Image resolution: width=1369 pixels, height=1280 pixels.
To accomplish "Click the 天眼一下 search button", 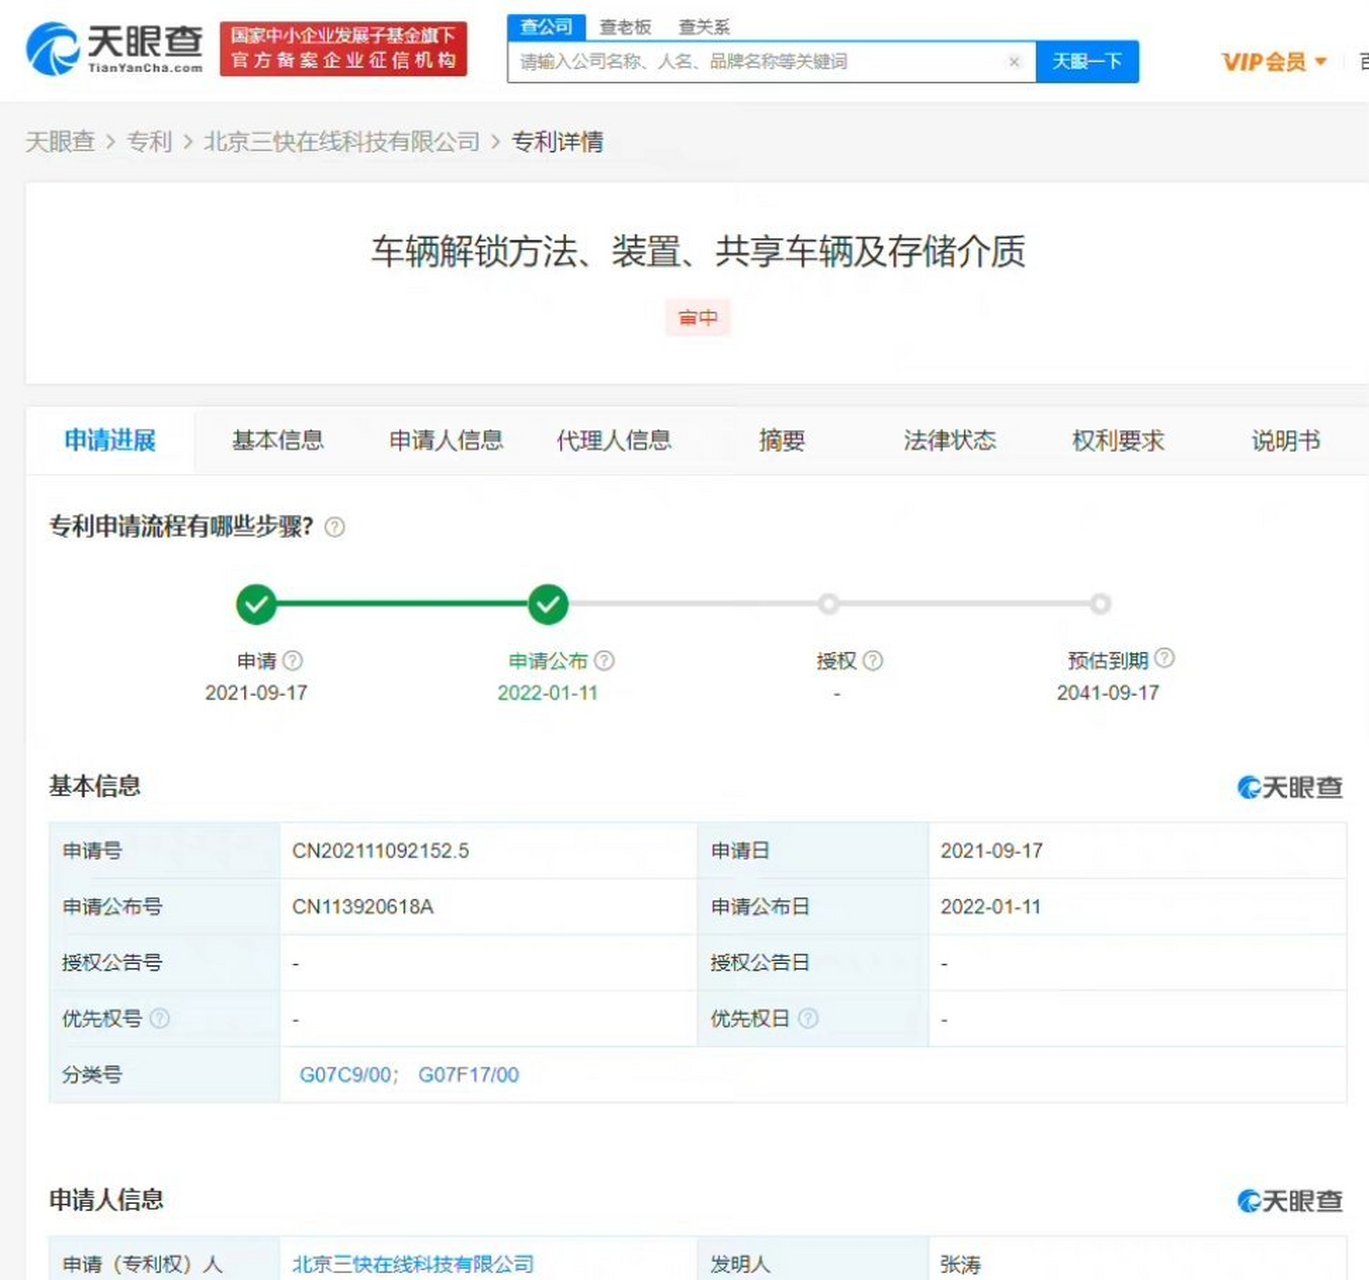I will [1087, 62].
